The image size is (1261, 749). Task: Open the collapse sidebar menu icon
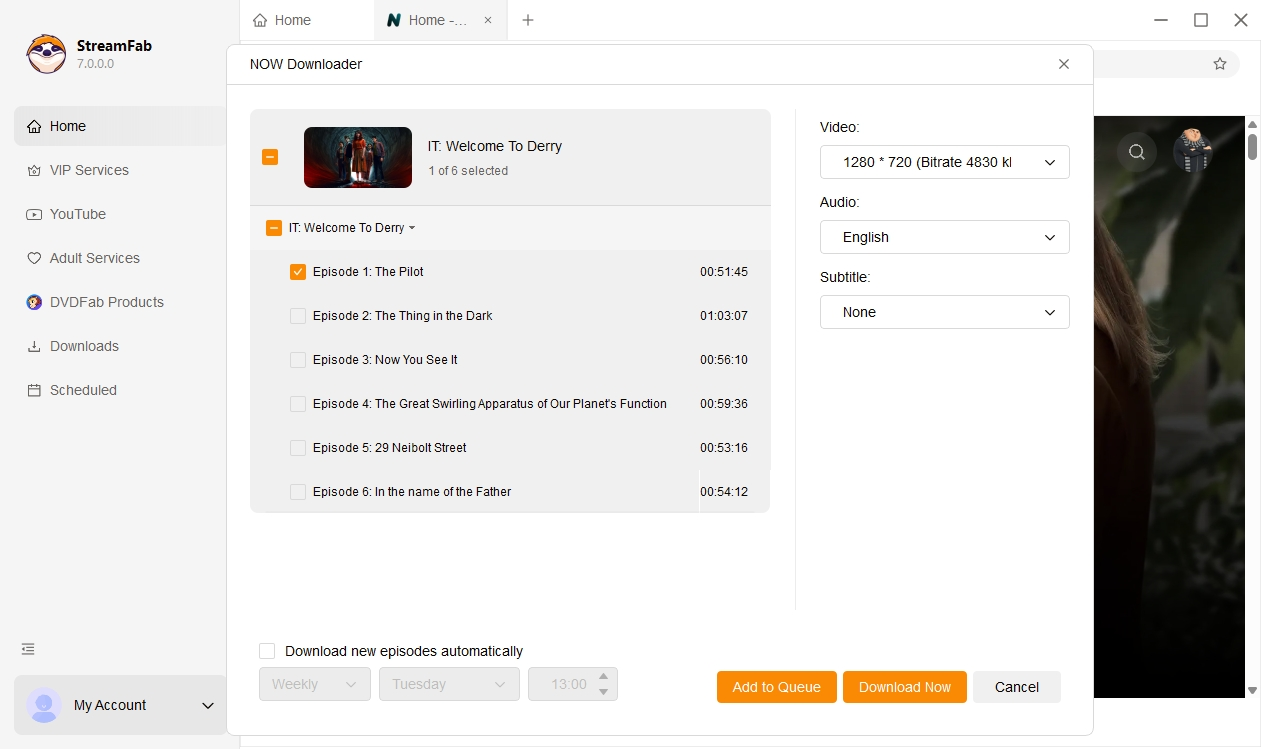click(x=28, y=649)
